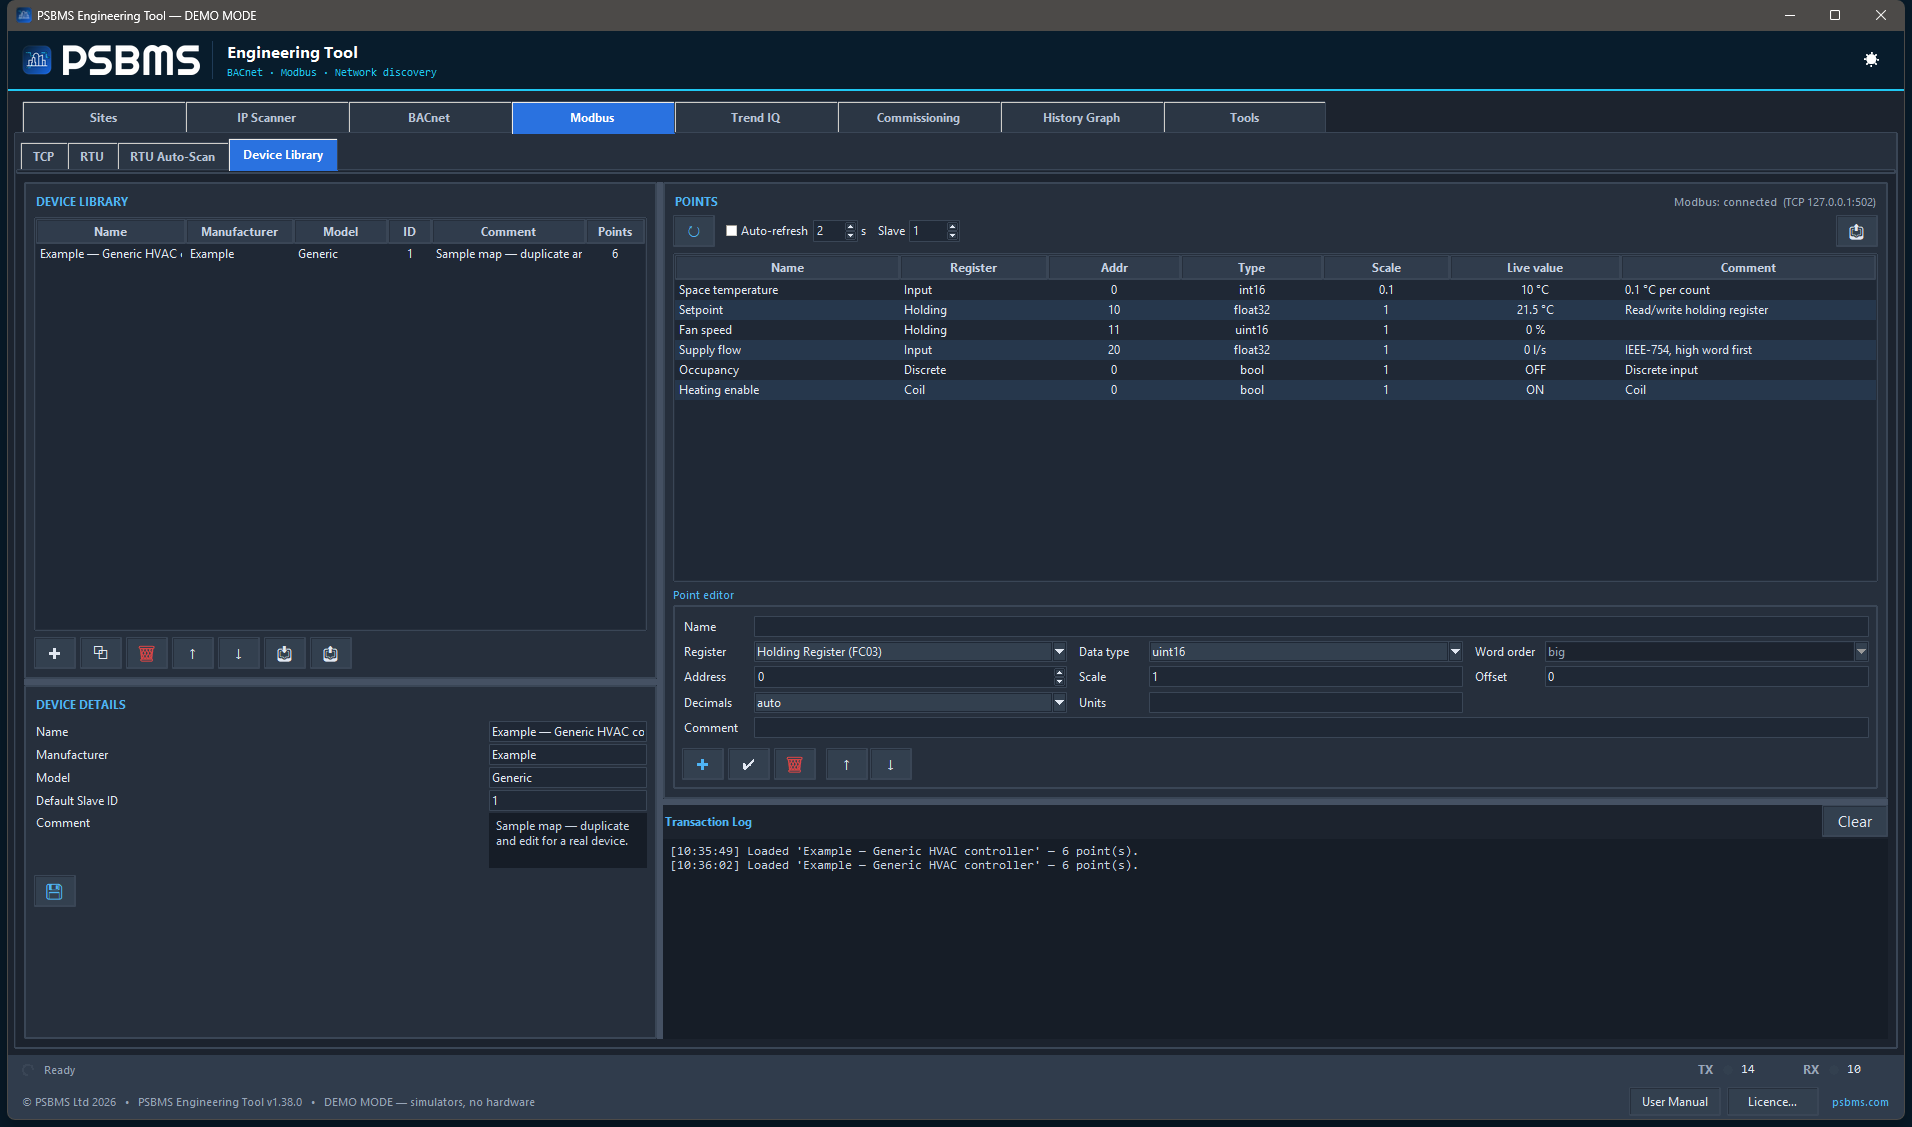Screen dimensions: 1912x1127
Task: Switch to the IP Scanner tab
Action: point(267,118)
